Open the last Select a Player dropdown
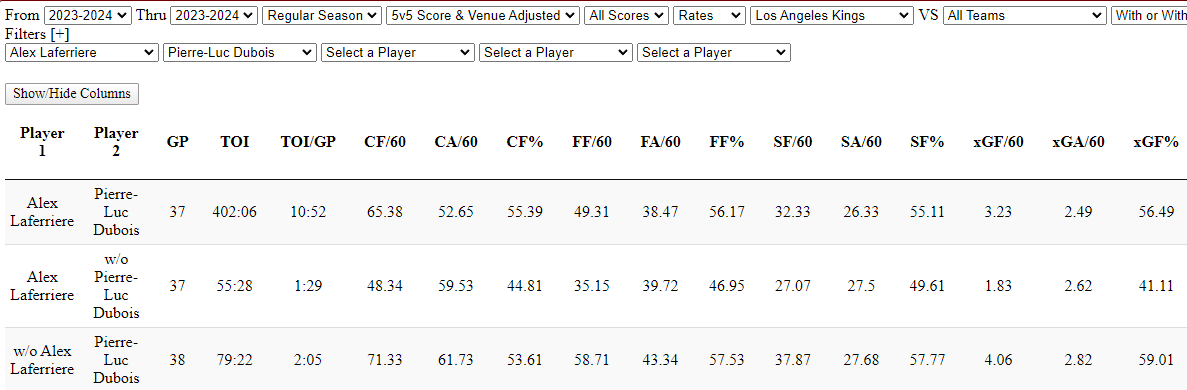The image size is (1187, 390). [714, 53]
